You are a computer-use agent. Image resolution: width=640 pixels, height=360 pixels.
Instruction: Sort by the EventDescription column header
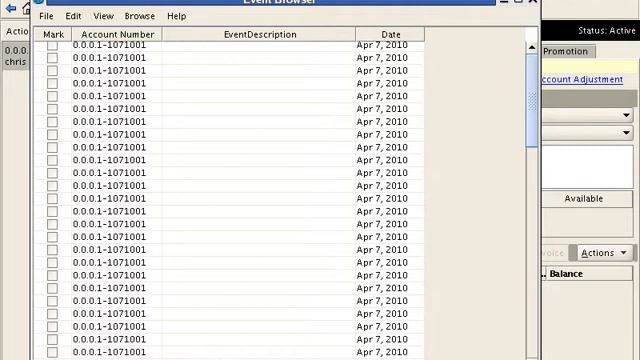259,34
